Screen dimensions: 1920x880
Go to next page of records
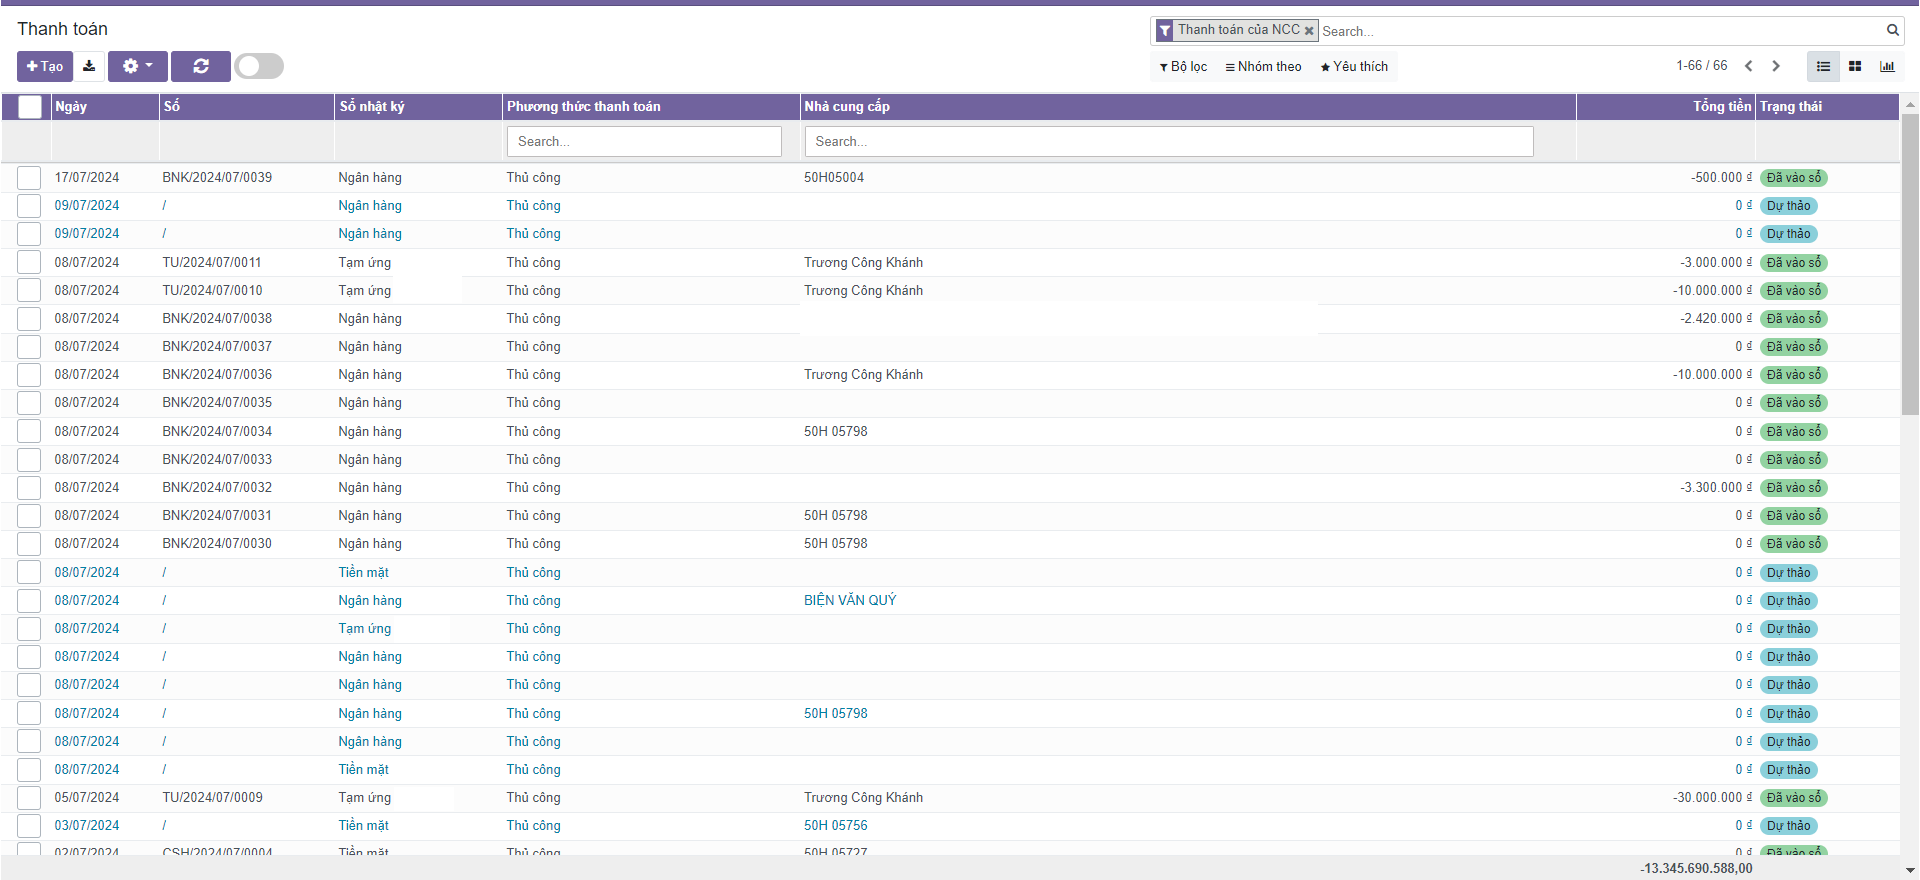(1776, 66)
